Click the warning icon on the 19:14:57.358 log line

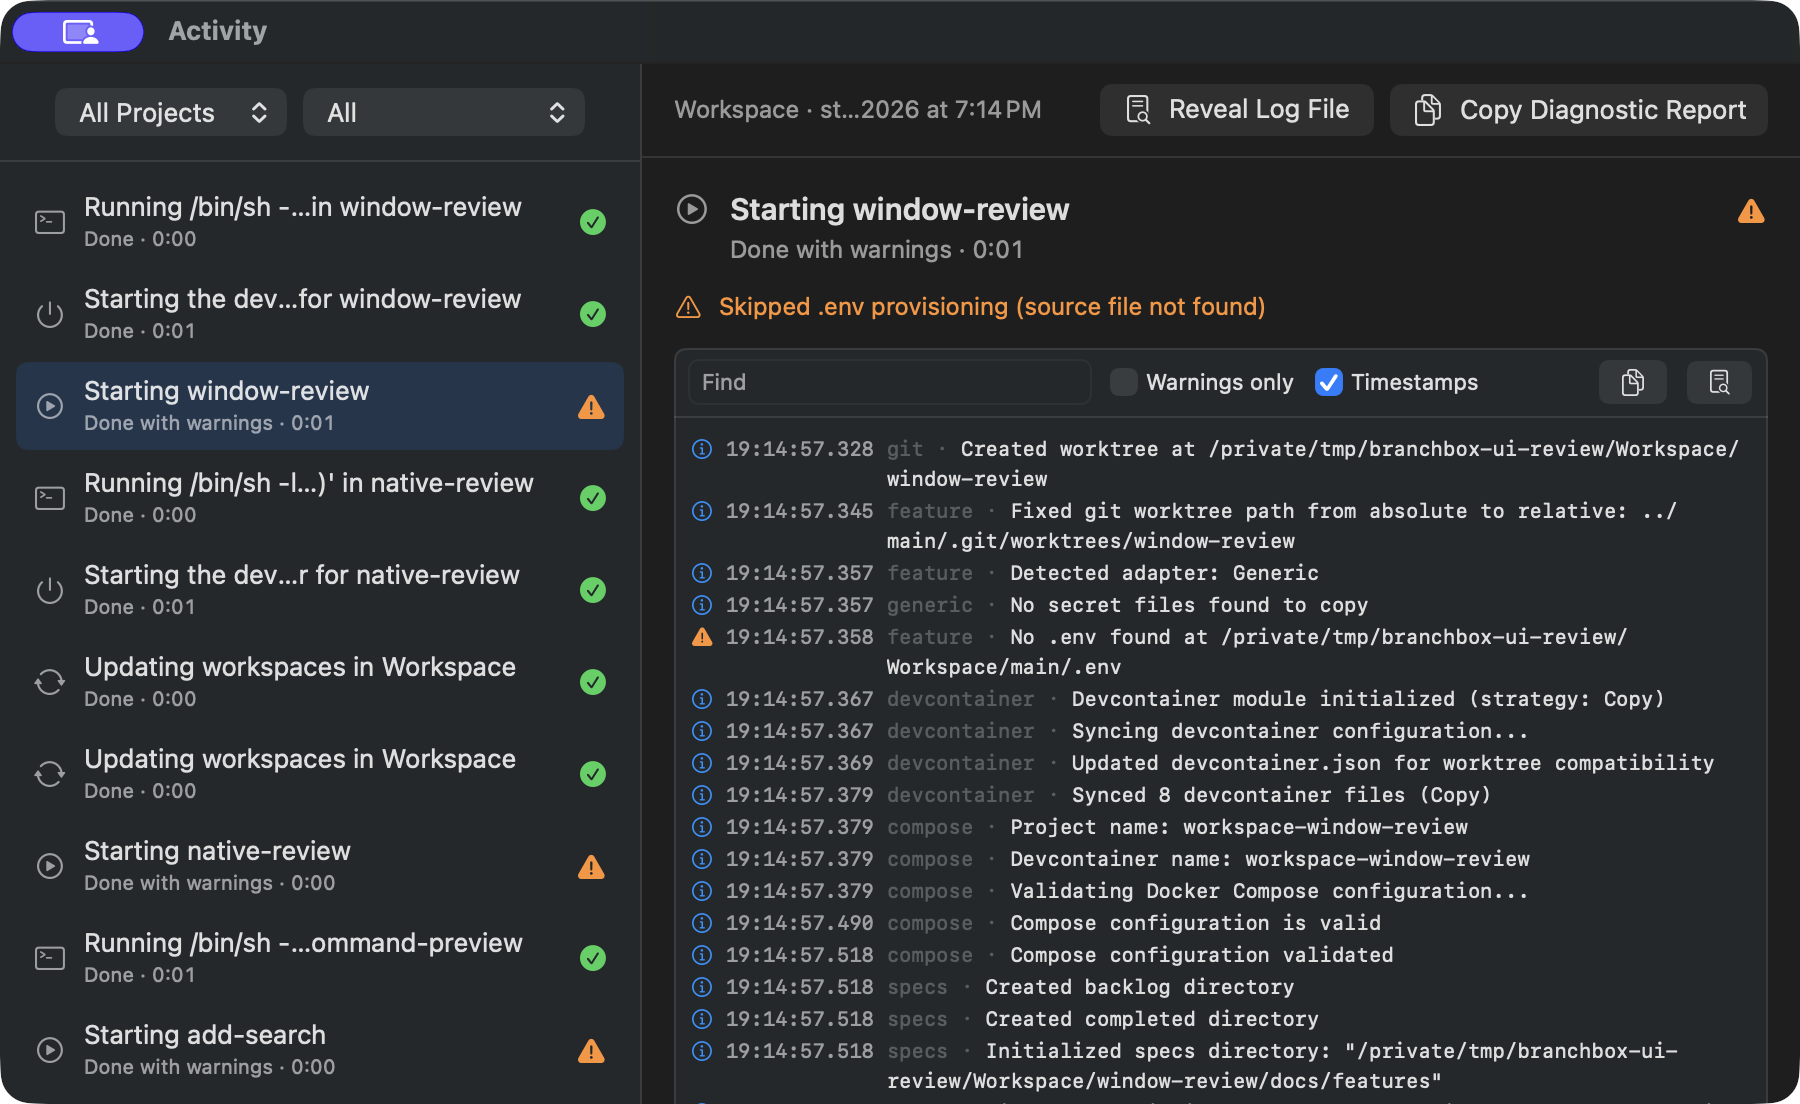702,637
